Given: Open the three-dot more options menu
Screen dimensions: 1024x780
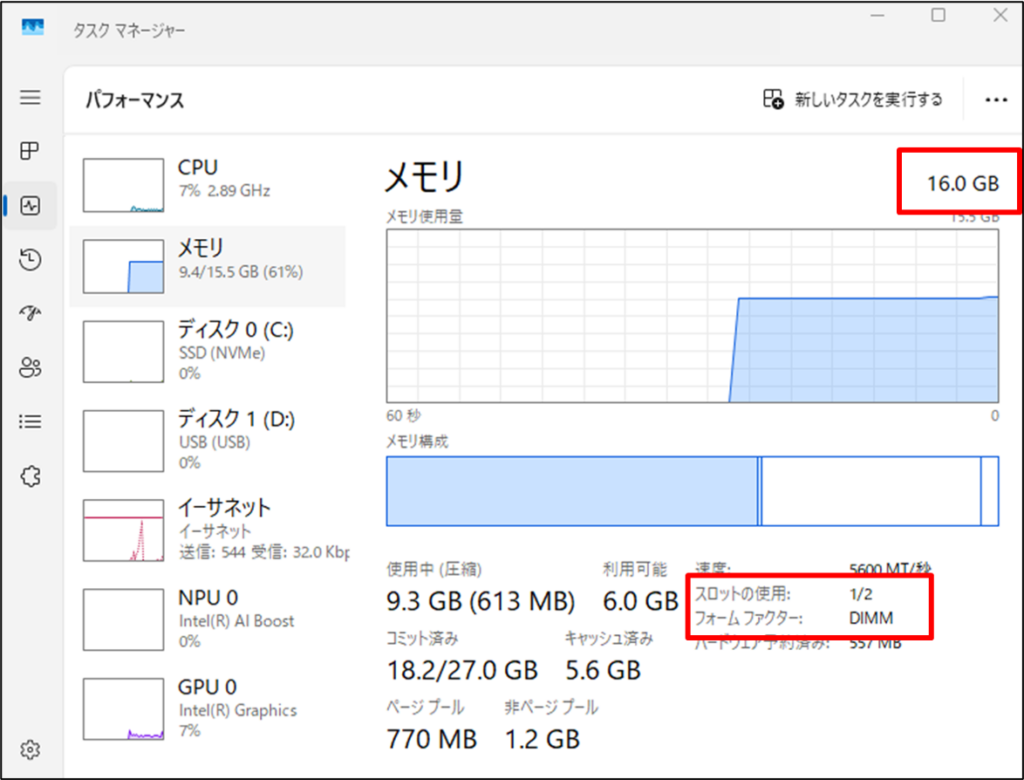Looking at the screenshot, I should coord(995,100).
